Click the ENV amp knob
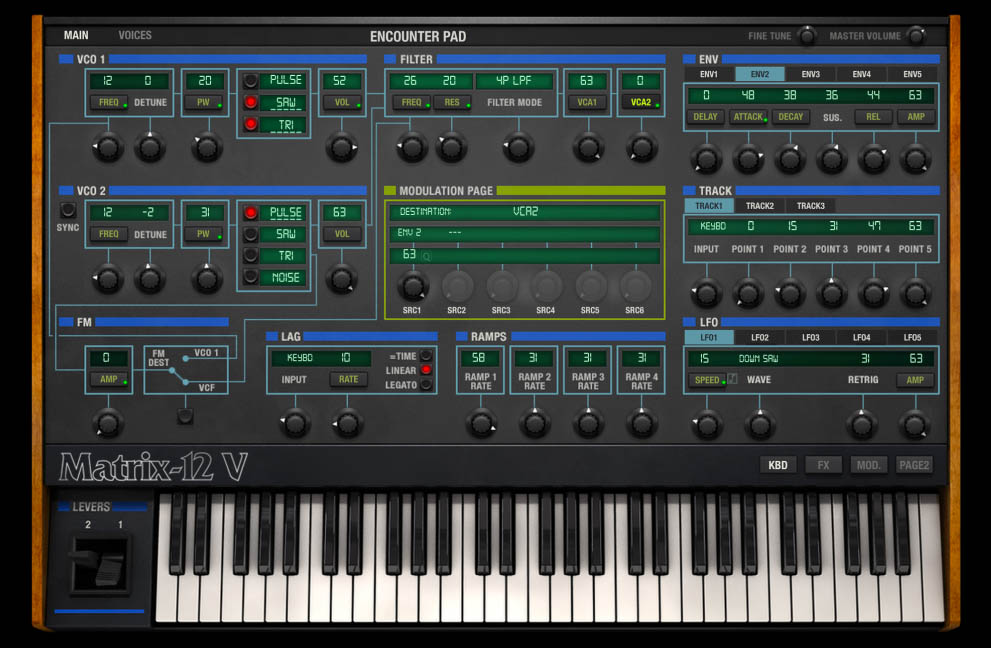The height and width of the screenshot is (648, 991). click(915, 159)
